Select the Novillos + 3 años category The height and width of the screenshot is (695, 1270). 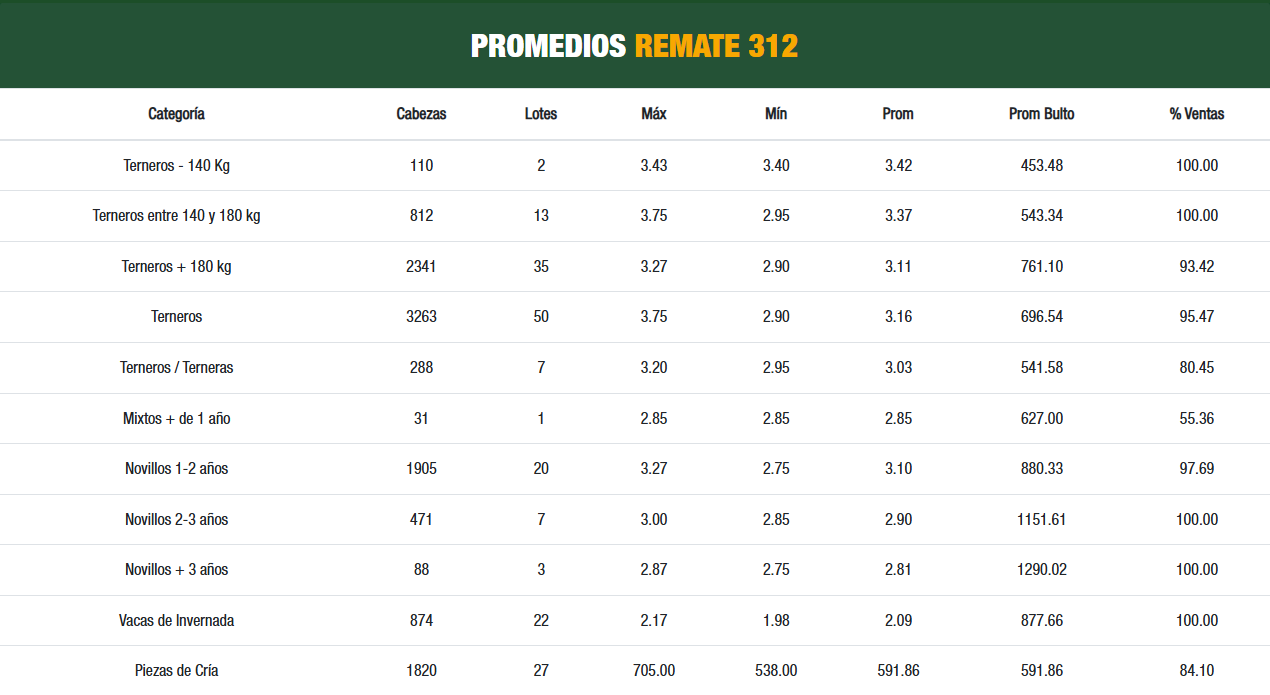click(x=176, y=570)
